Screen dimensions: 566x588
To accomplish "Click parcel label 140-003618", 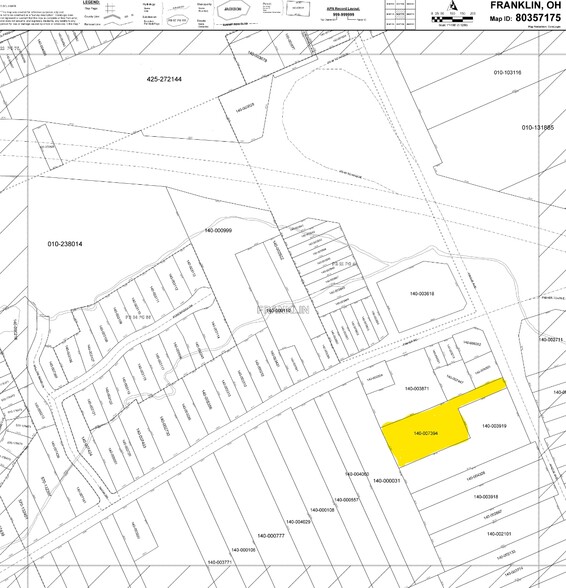I will pos(422,294).
